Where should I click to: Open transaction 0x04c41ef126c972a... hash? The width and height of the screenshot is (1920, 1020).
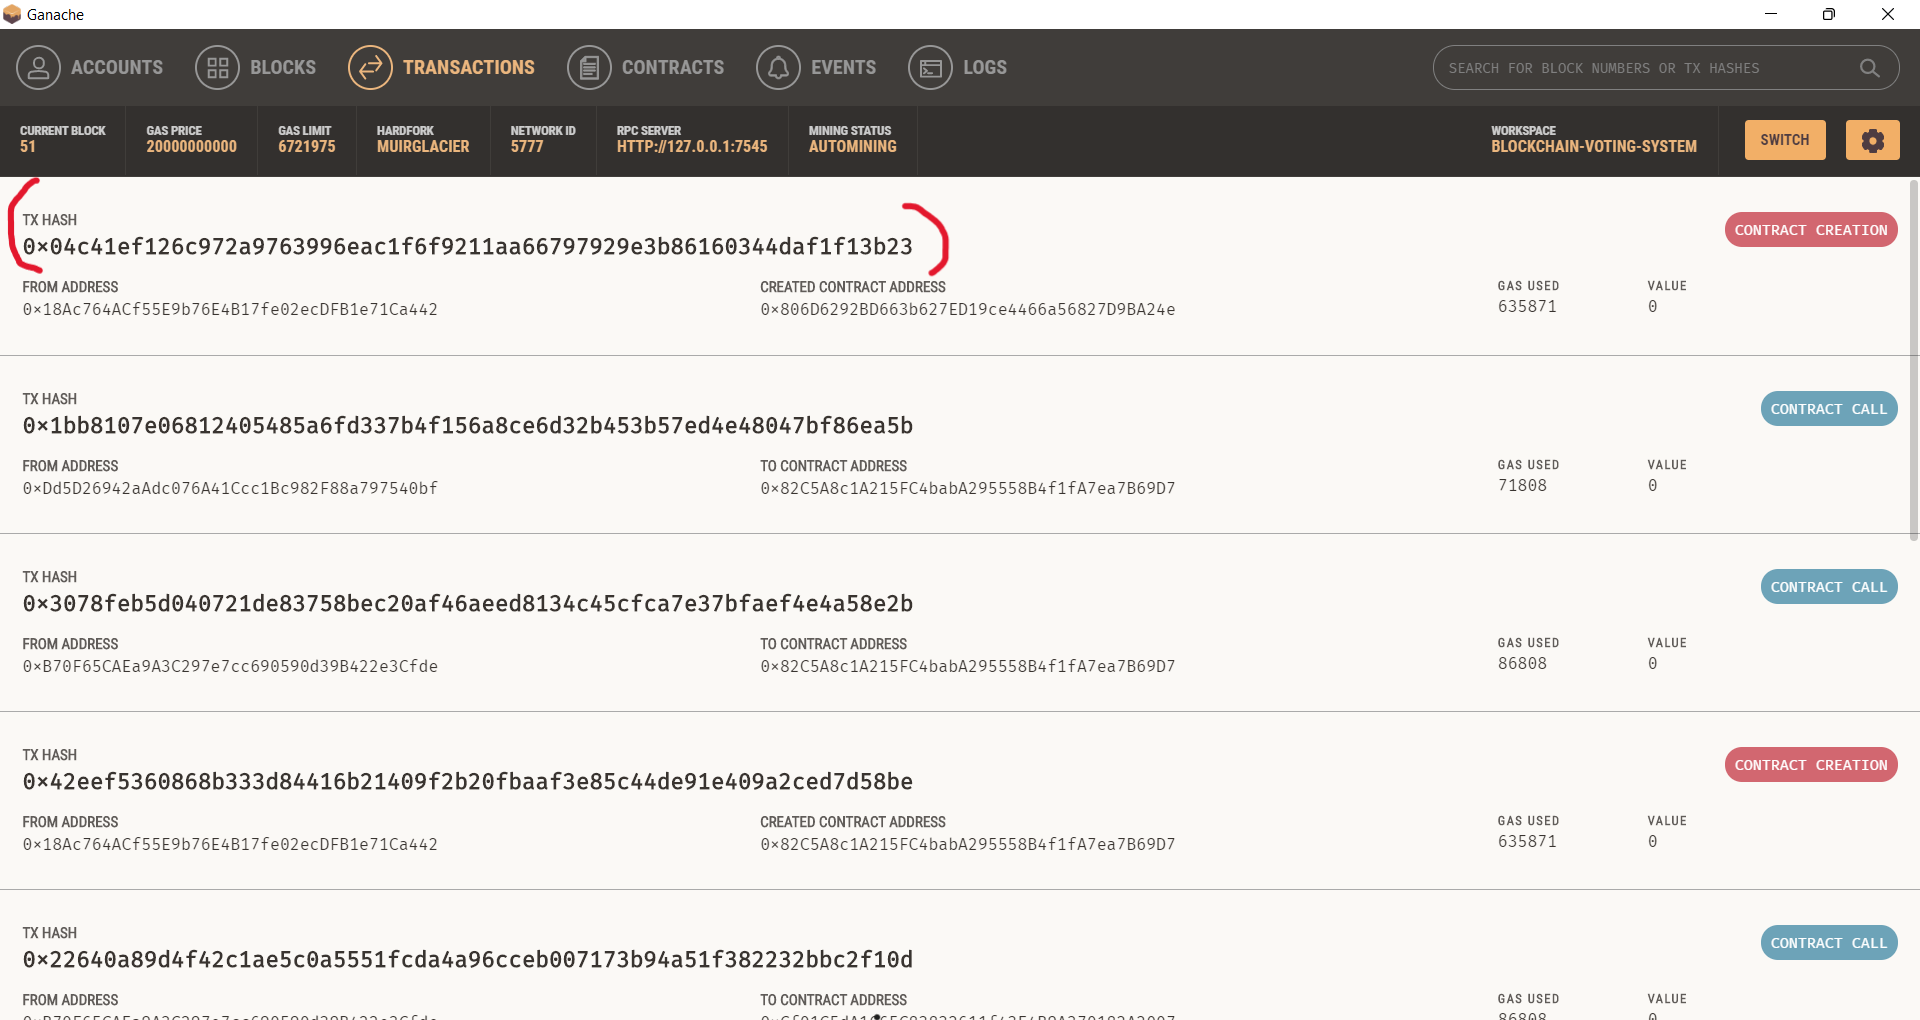click(468, 247)
